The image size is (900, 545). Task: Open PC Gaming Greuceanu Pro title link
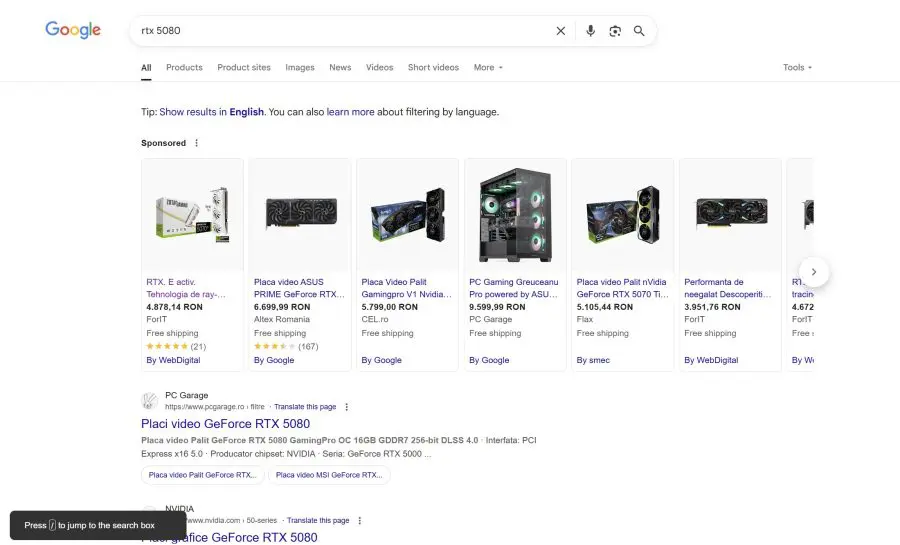point(514,288)
